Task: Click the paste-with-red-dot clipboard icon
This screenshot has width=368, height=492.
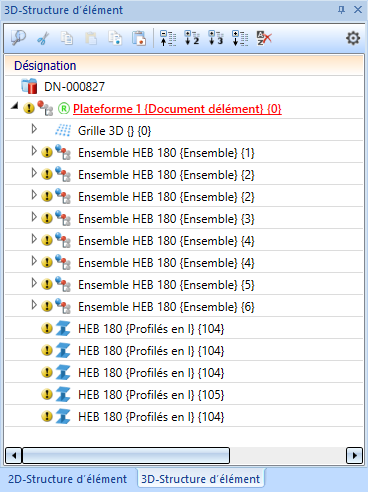Action: [x=139, y=38]
